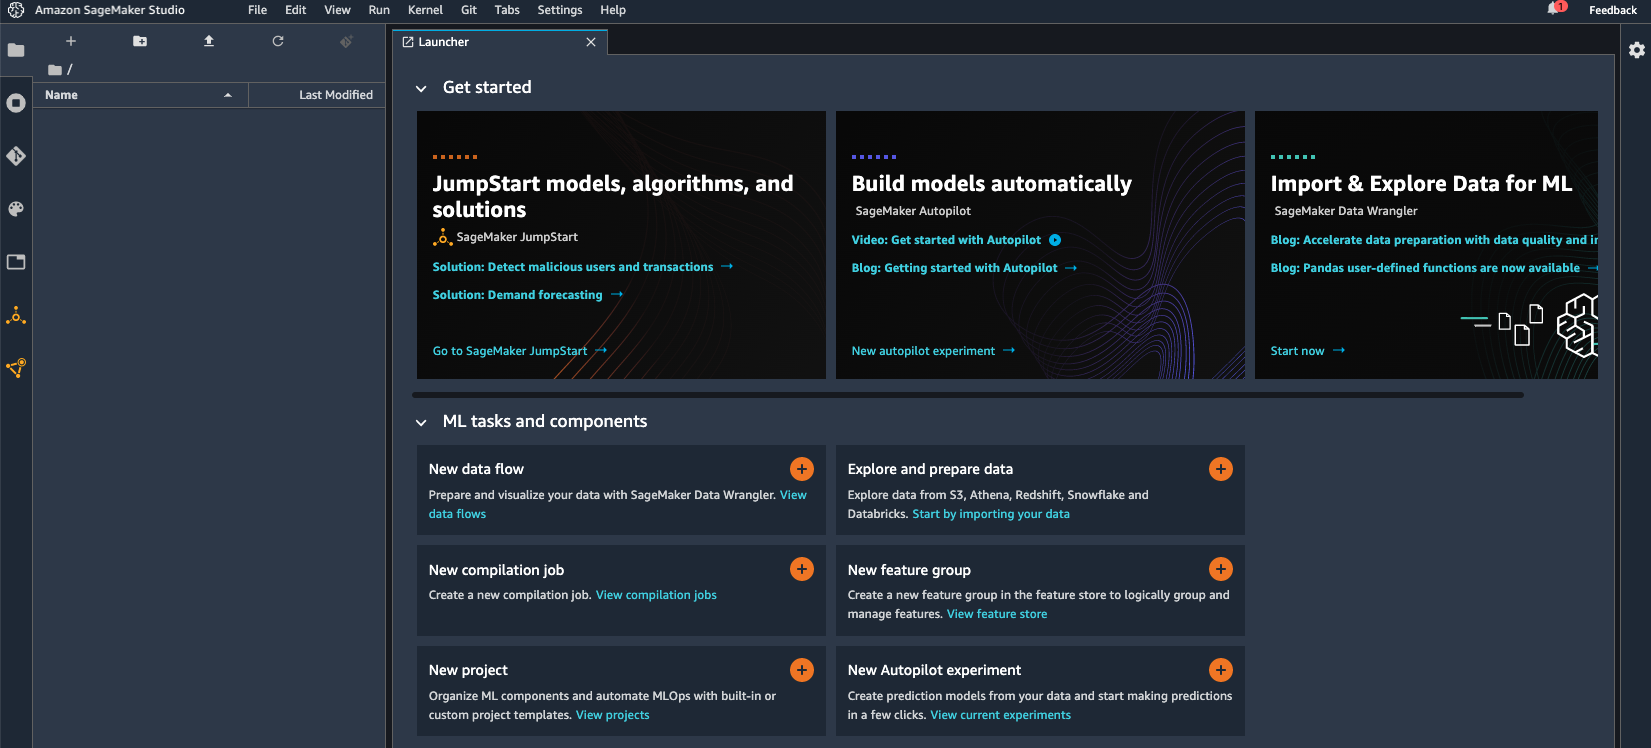
Task: Open the Kernel menu
Action: click(x=425, y=10)
